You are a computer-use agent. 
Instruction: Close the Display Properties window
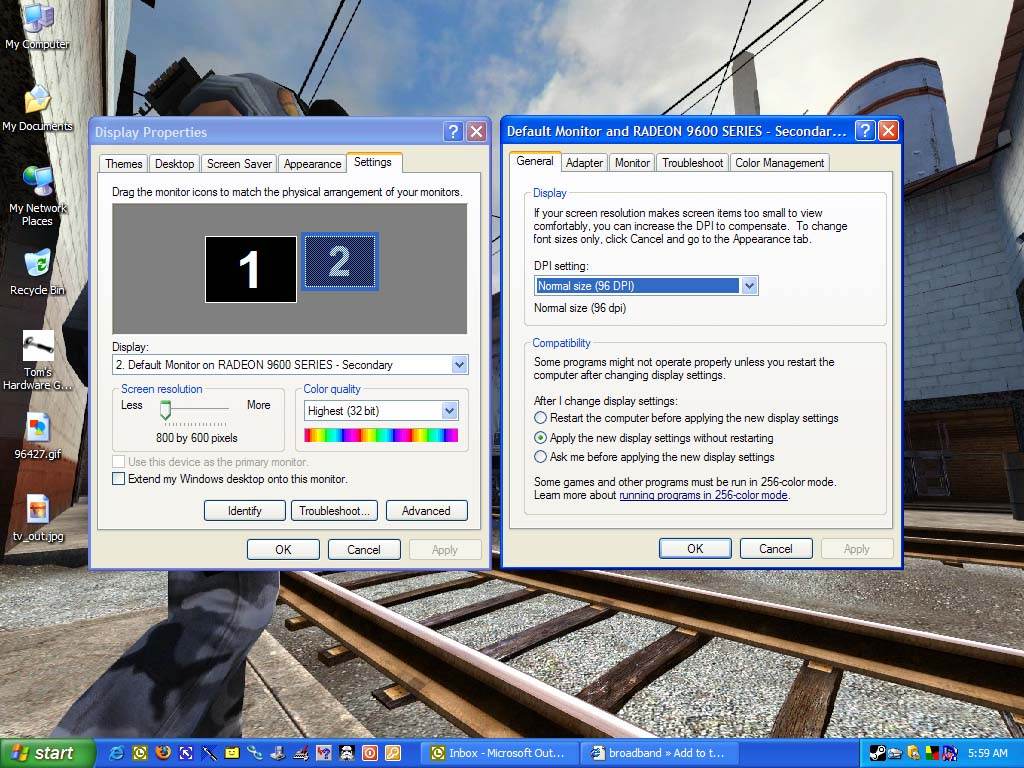click(477, 131)
